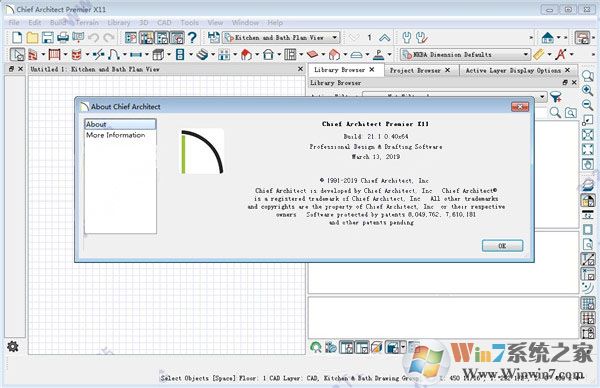This screenshot has width=600, height=388.
Task: Open the NKBA Dimension Defaults dropdown
Action: [x=466, y=54]
